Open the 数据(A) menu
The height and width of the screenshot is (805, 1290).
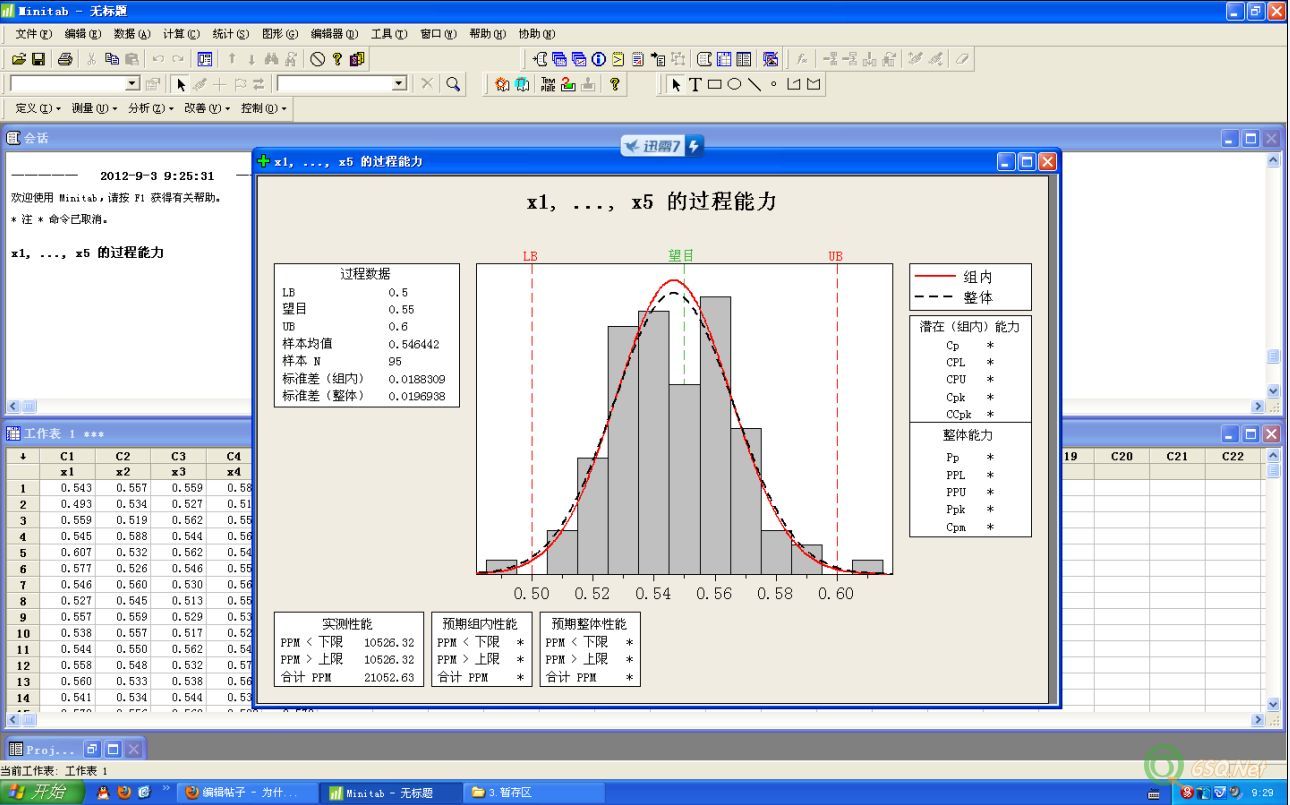(132, 33)
